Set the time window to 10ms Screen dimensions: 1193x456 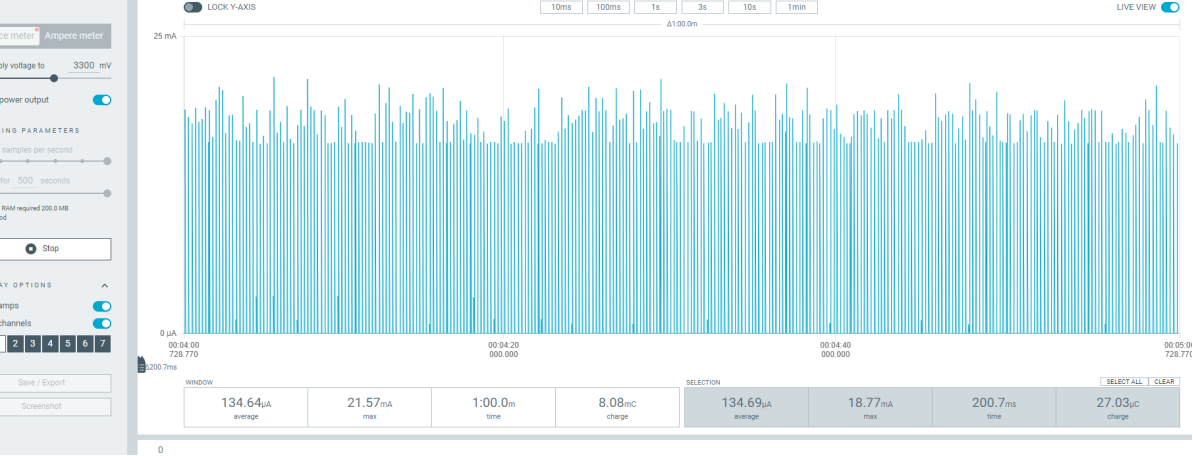pyautogui.click(x=562, y=8)
